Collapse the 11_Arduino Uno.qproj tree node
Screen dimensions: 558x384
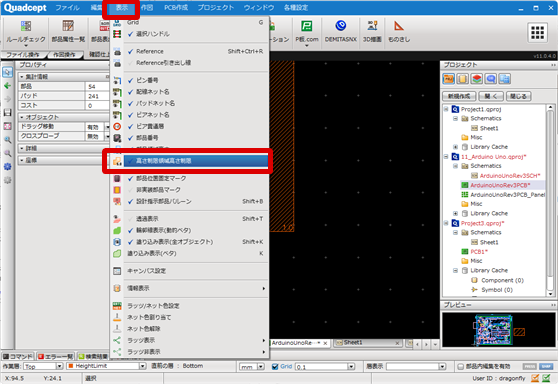coord(446,157)
